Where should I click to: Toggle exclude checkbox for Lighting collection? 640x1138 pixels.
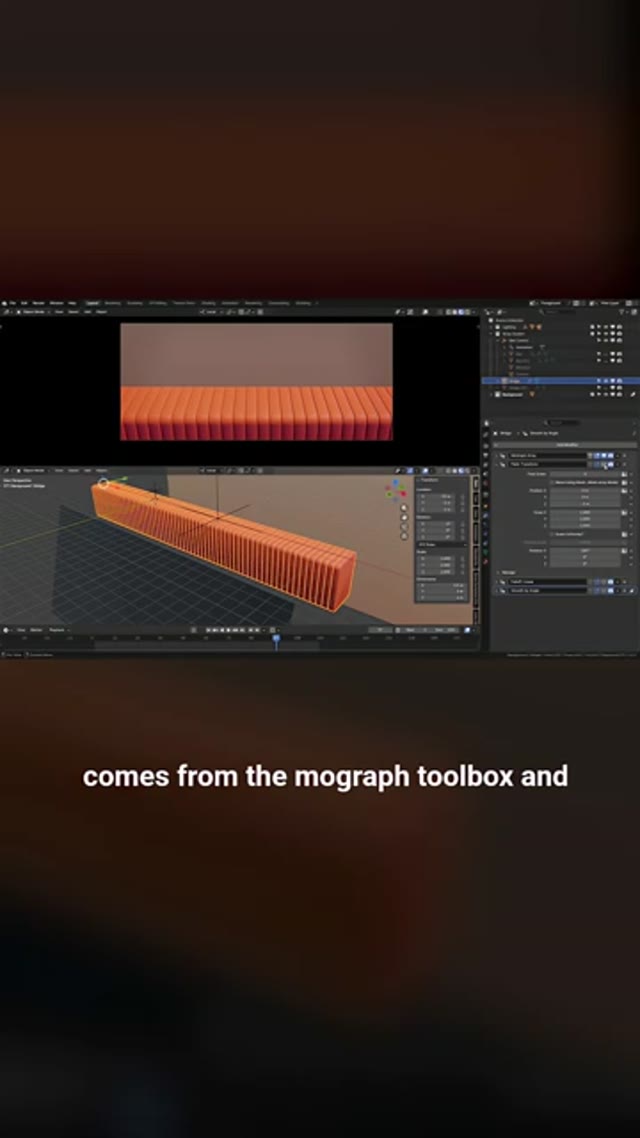click(592, 327)
